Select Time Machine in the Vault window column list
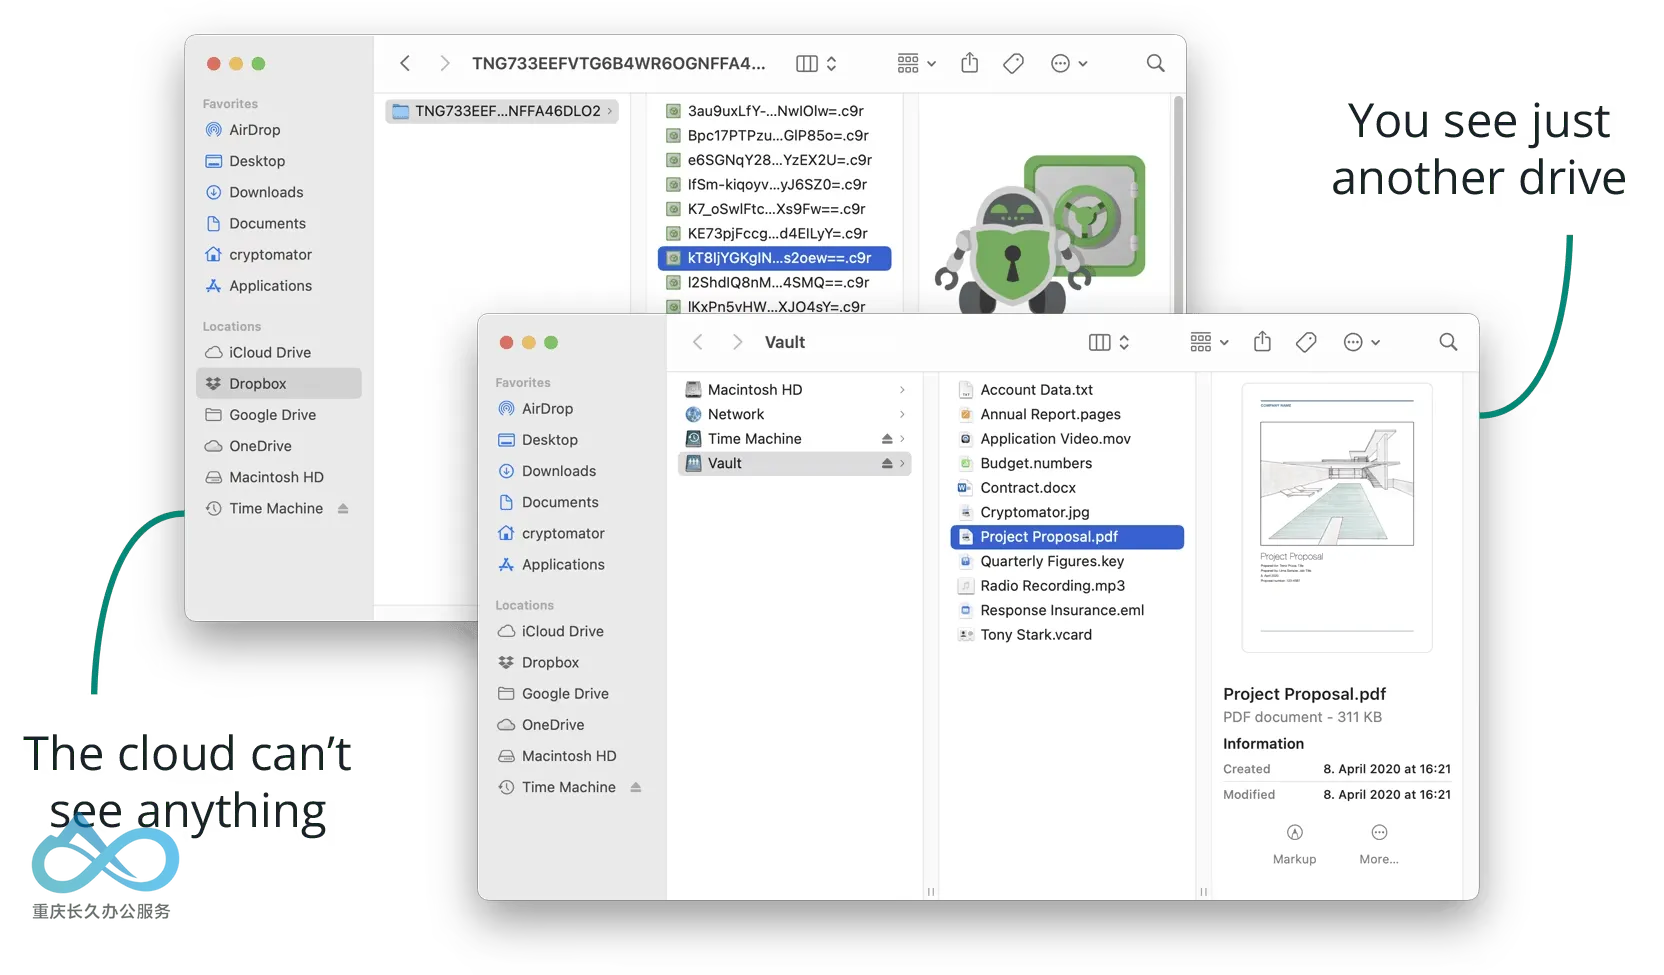1664x975 pixels. pos(794,438)
